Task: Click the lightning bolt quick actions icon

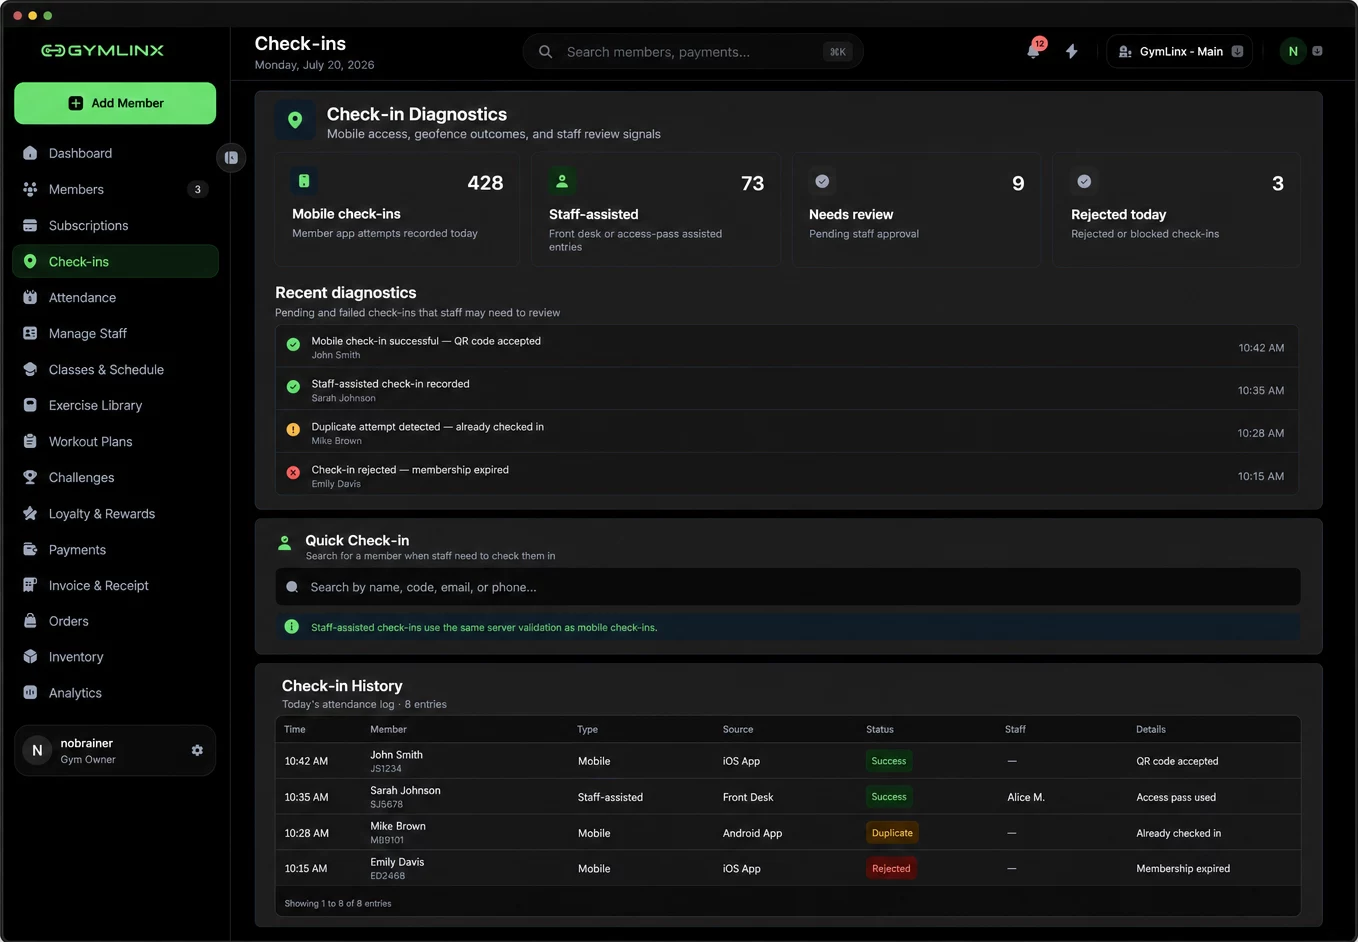Action: point(1072,51)
